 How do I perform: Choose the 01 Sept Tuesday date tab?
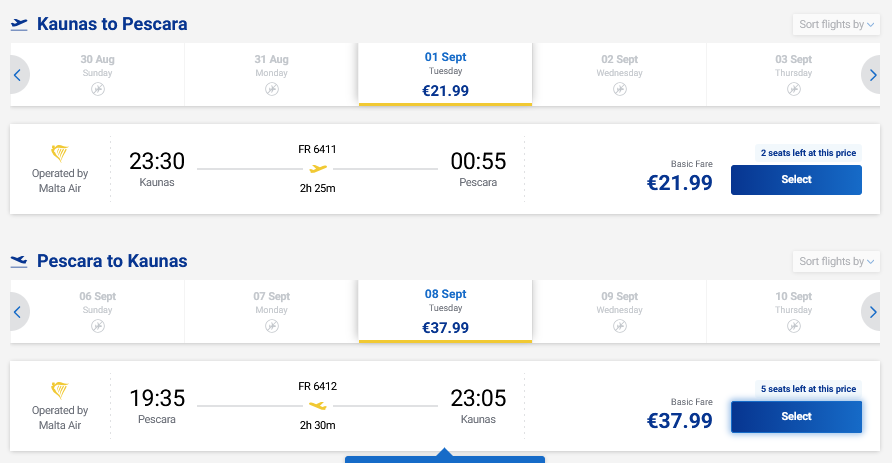(x=445, y=75)
